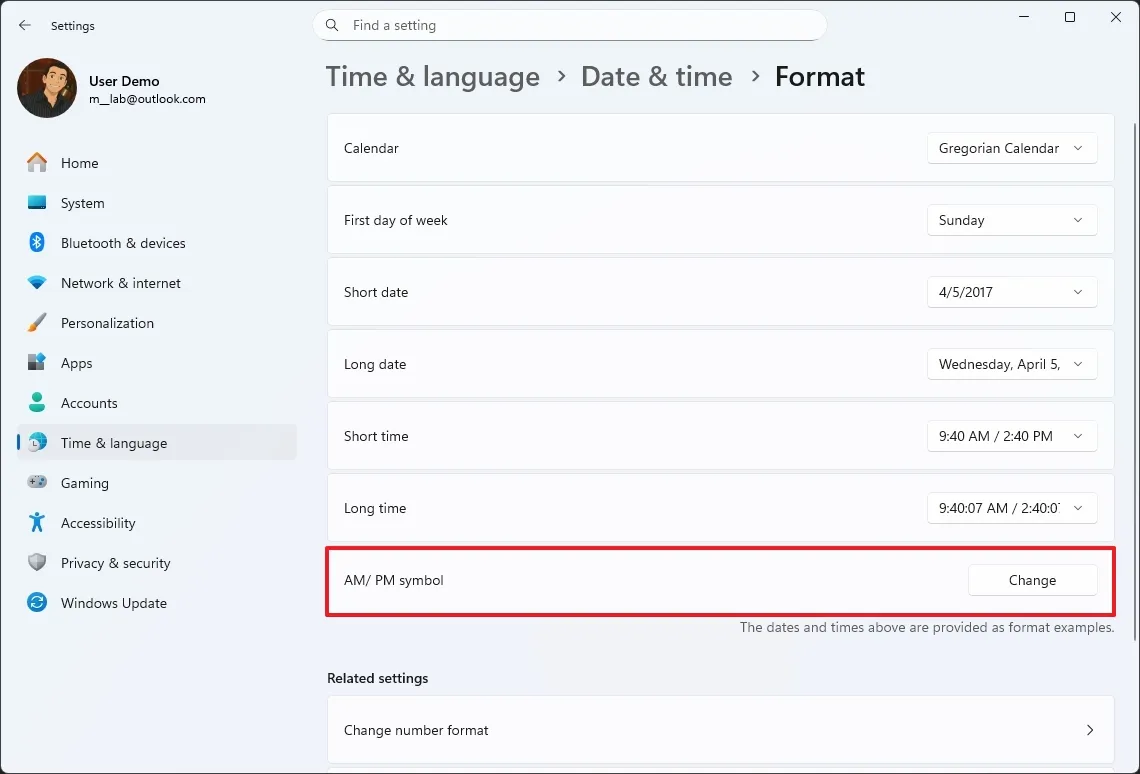Open Personalization settings
1140x774 pixels.
click(x=107, y=322)
